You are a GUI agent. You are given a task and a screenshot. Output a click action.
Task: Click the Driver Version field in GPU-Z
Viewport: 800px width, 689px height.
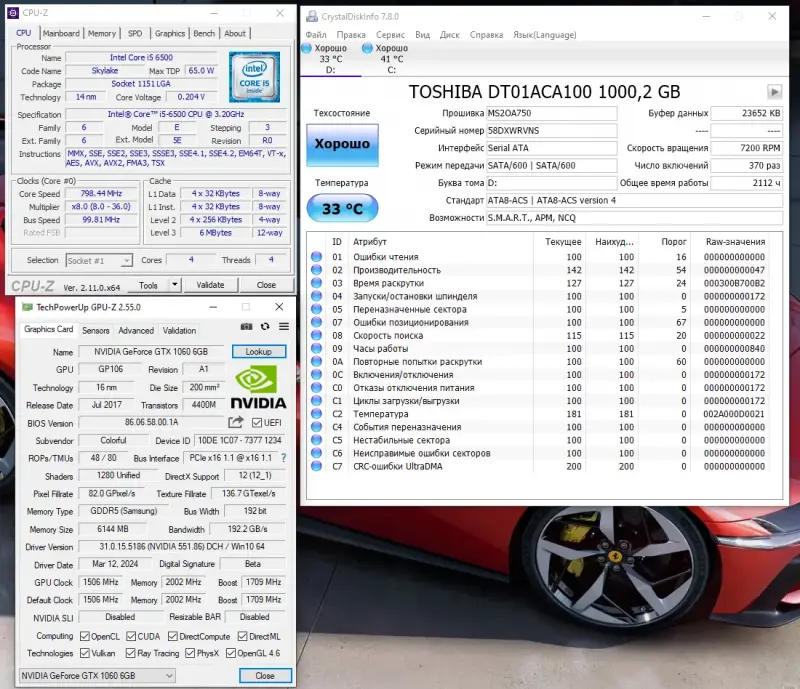pos(182,547)
